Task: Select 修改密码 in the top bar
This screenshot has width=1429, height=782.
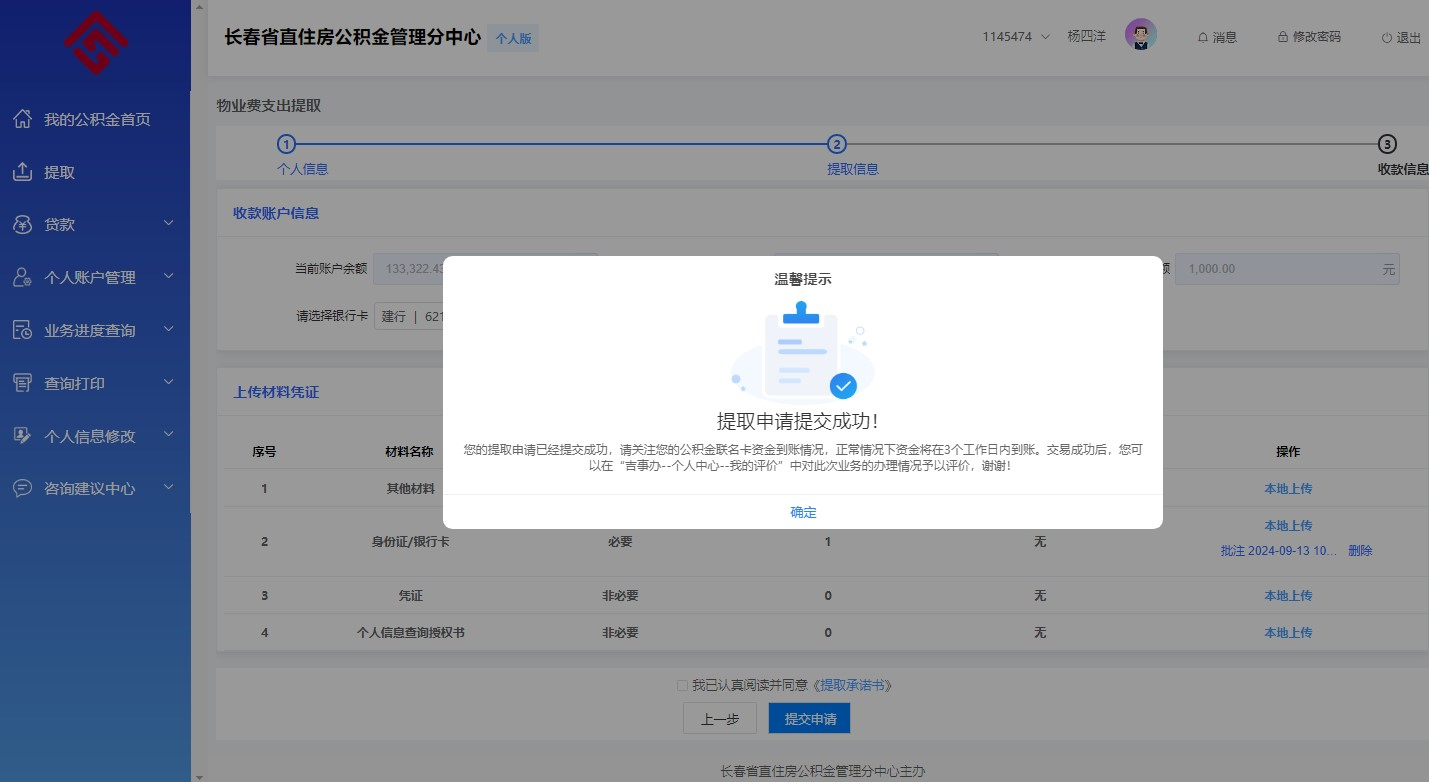Action: point(1309,37)
